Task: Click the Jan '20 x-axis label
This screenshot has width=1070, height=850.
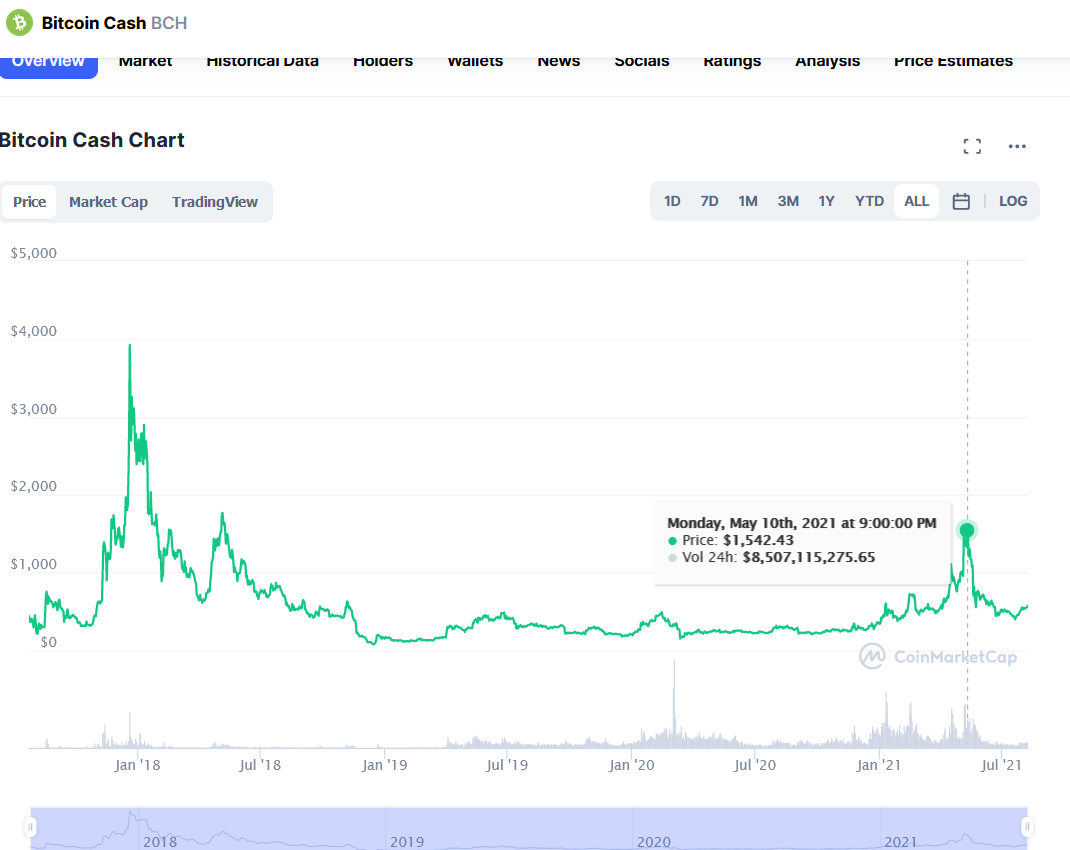Action: [x=631, y=765]
